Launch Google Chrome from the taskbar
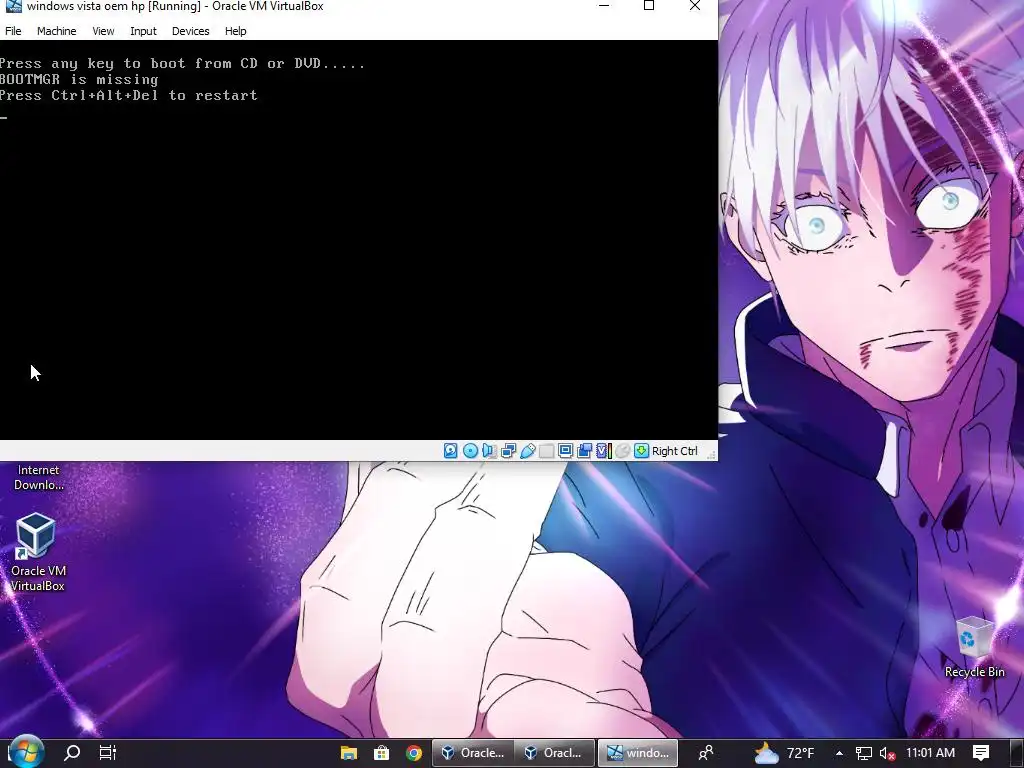 coord(414,753)
